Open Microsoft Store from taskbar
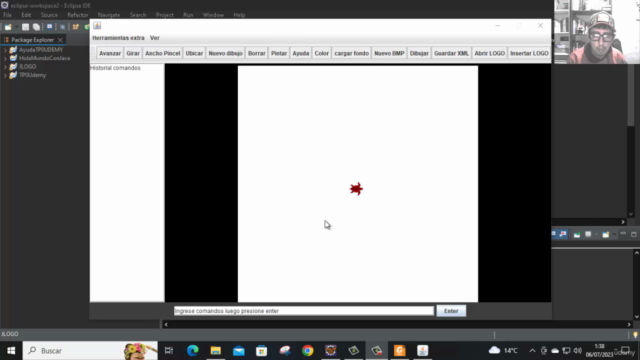This screenshot has width=640, height=360. [262, 351]
